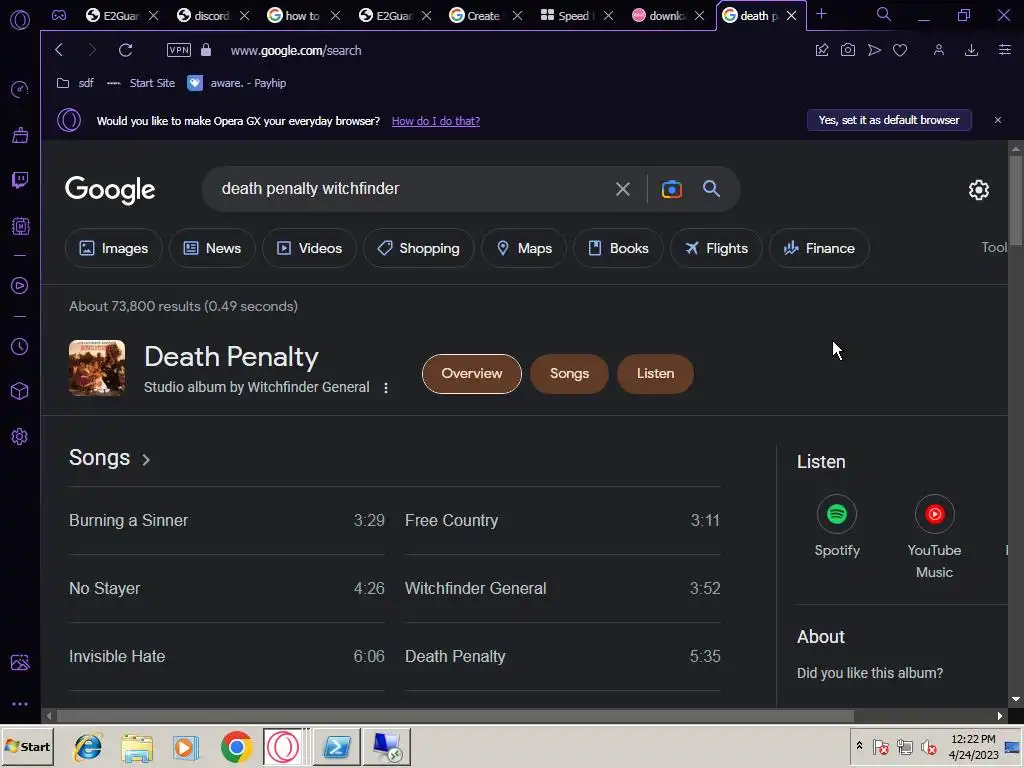Select News search filter
The height and width of the screenshot is (768, 1024).
(212, 248)
